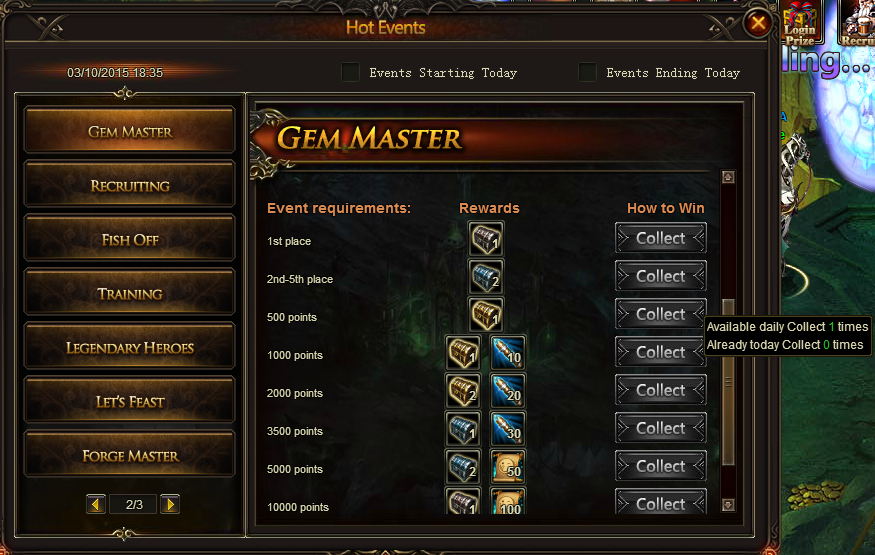The height and width of the screenshot is (555, 875).
Task: Click the 5000 points scroll reward showing 50
Action: [508, 466]
